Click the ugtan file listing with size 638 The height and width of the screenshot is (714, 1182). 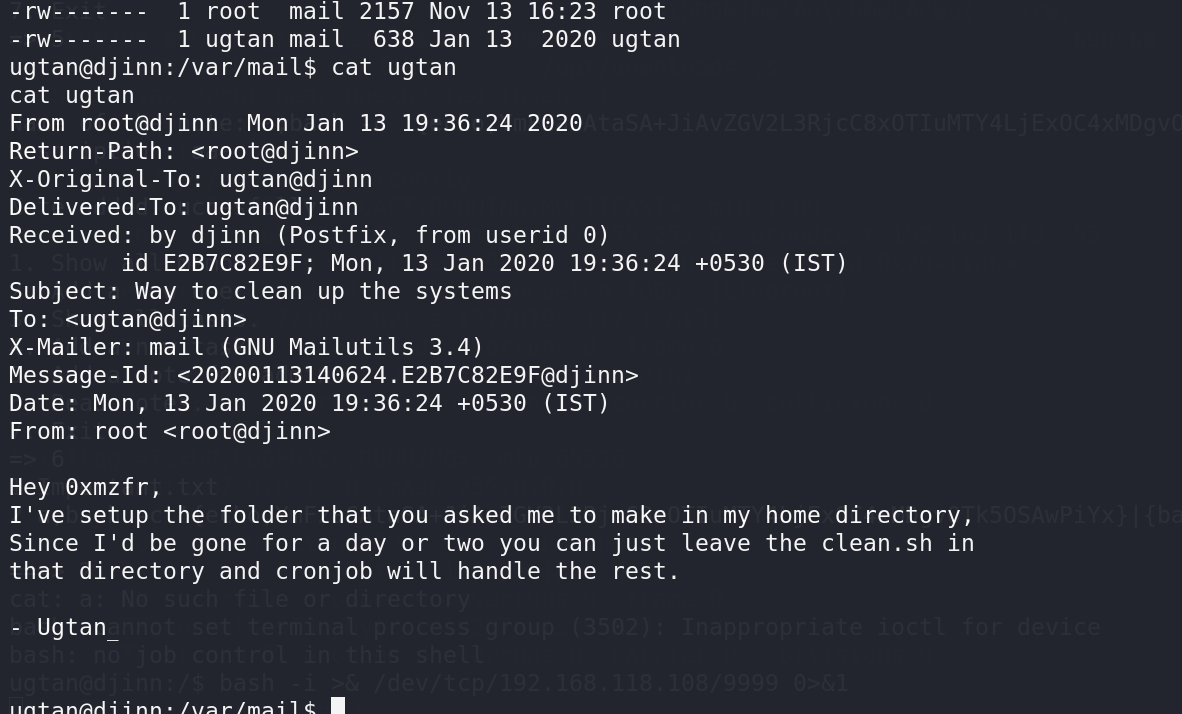(344, 39)
